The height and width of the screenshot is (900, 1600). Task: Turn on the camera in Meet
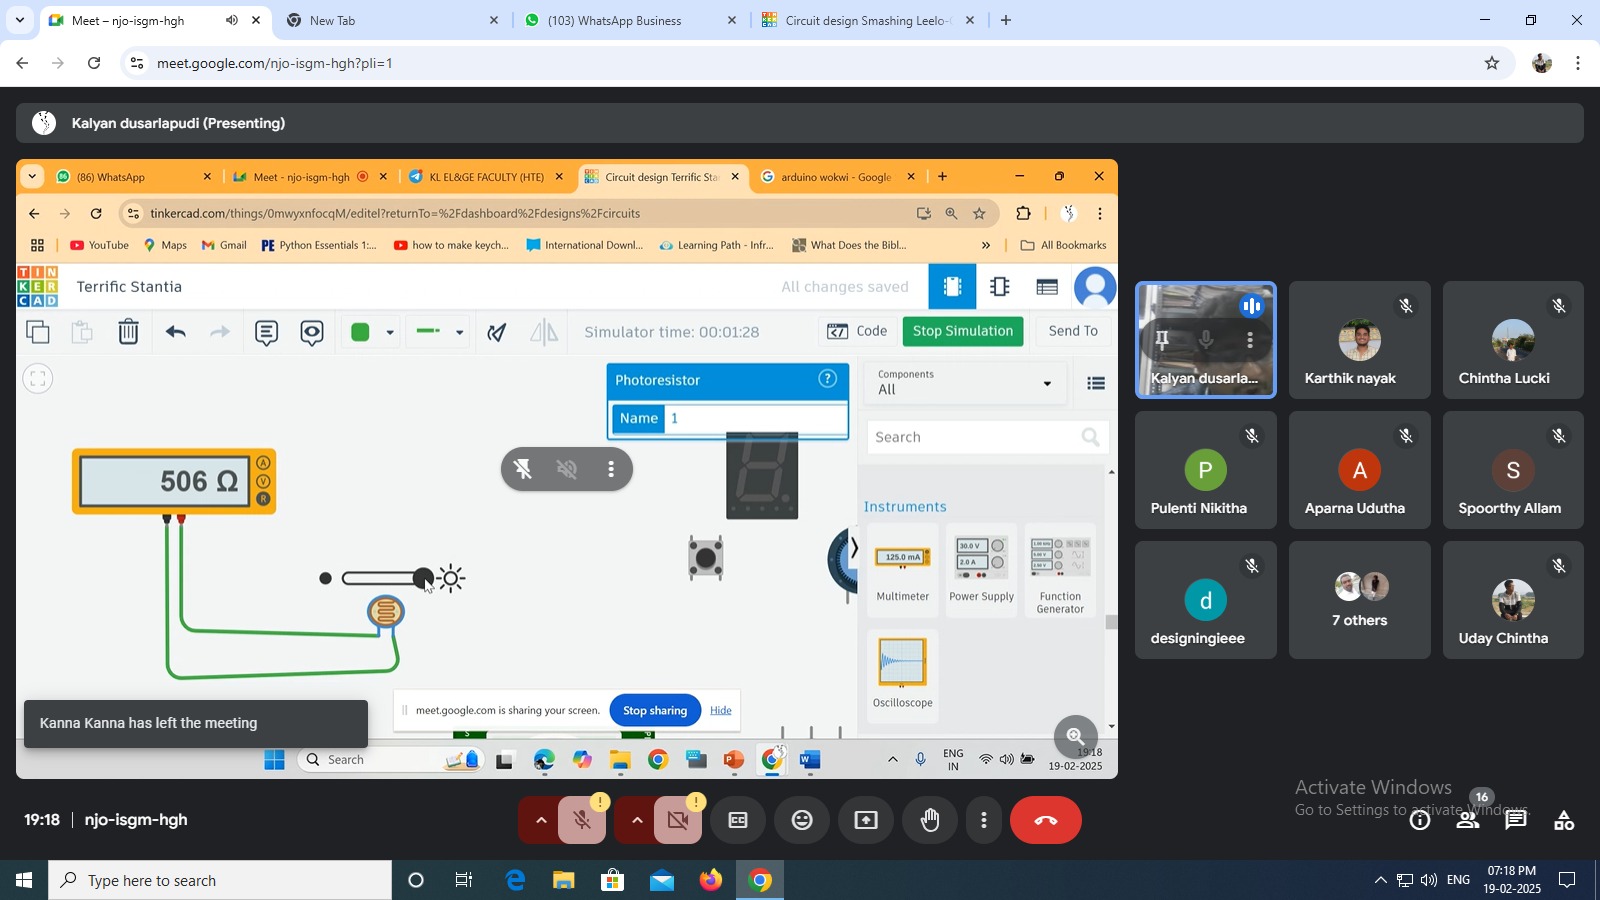[x=678, y=821]
